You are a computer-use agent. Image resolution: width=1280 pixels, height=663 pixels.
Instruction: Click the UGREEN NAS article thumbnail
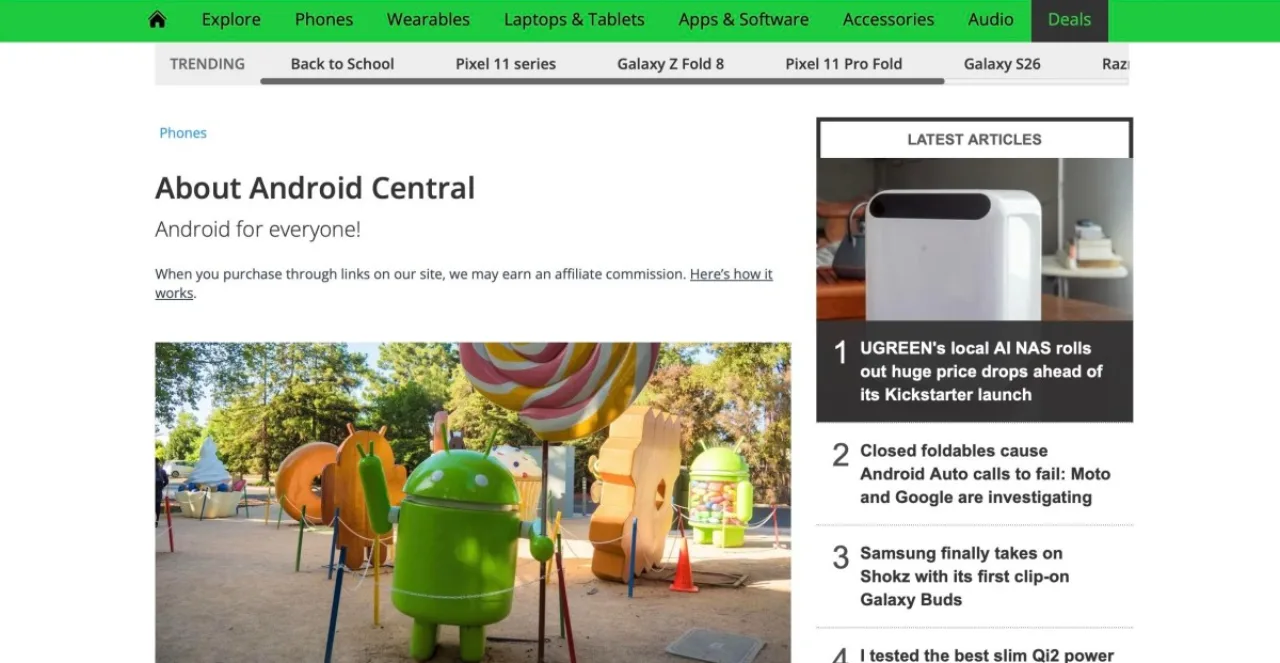coord(974,239)
